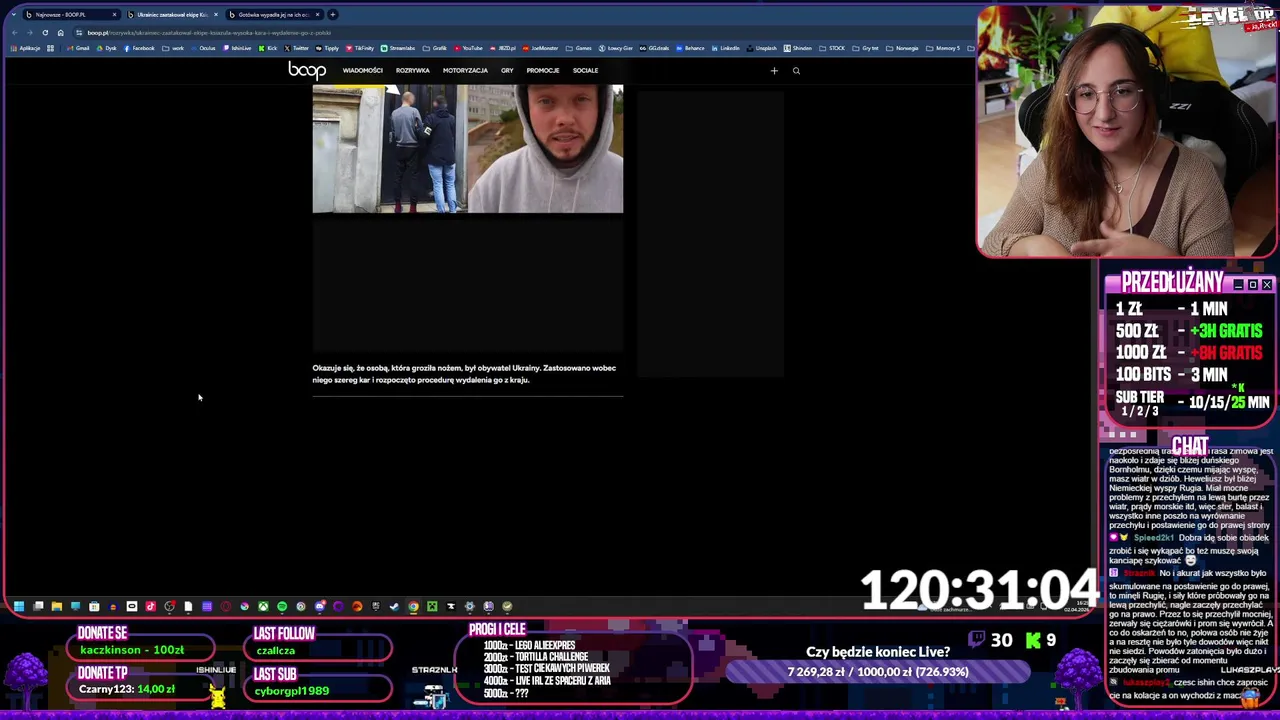Go to the MOTORYZACJA section
This screenshot has height=720, width=1280.
pos(465,70)
